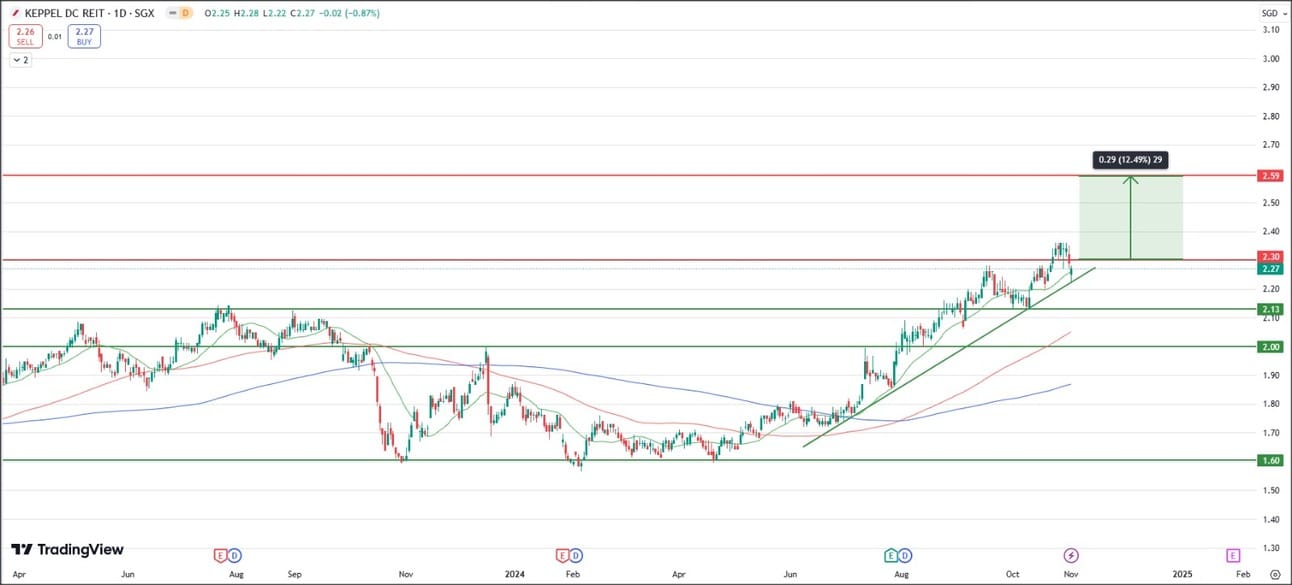The image size is (1292, 585).
Task: Click the 3.10 price axis label
Action: [1270, 30]
